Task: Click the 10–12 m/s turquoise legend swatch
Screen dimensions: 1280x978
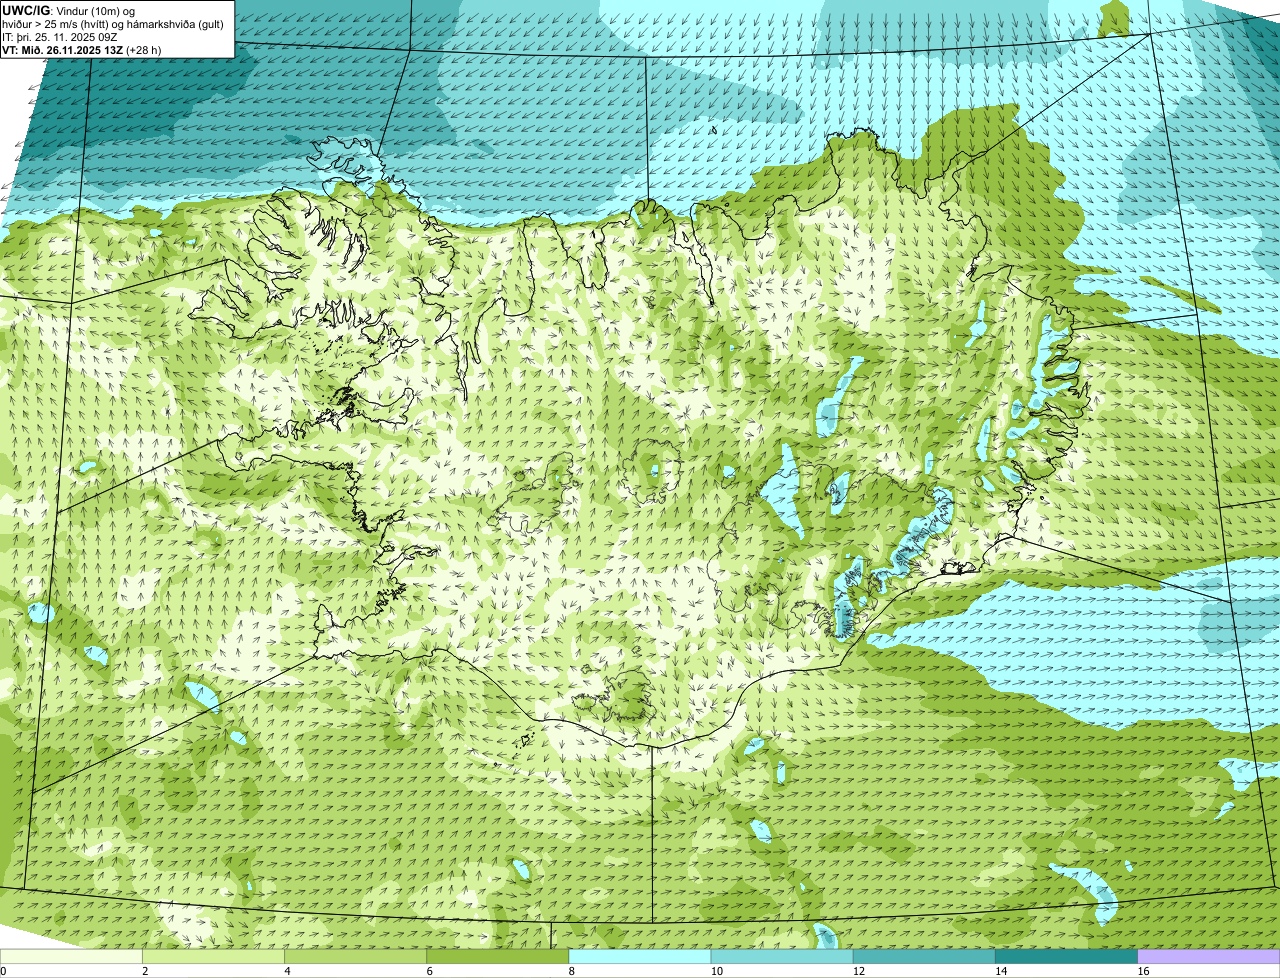Action: [x=782, y=956]
